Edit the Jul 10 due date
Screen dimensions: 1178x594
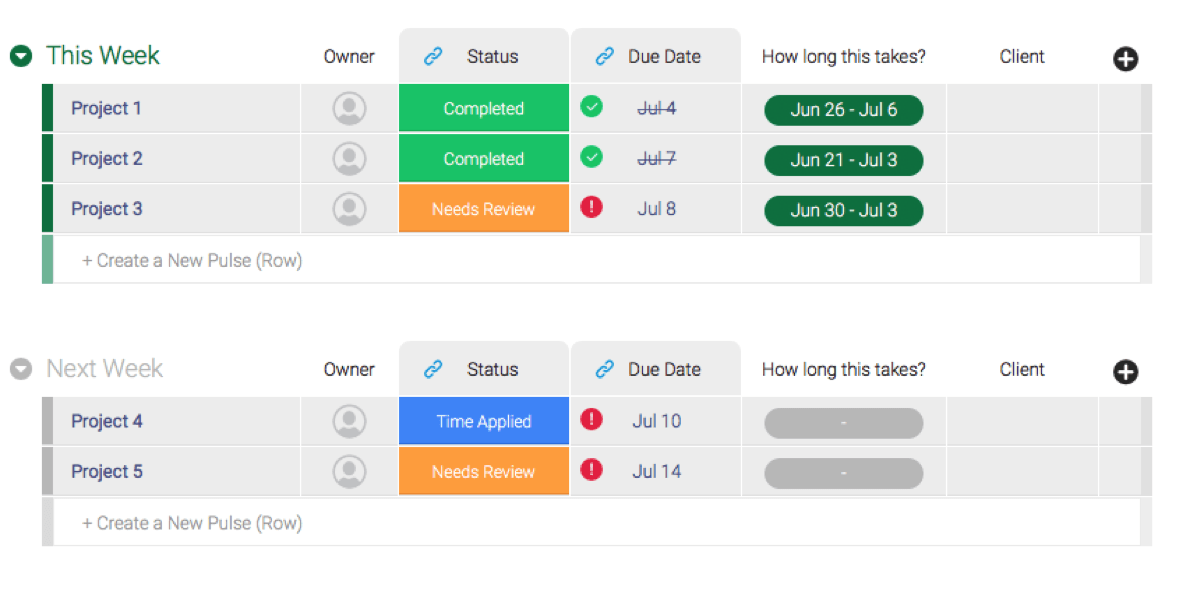[x=657, y=421]
